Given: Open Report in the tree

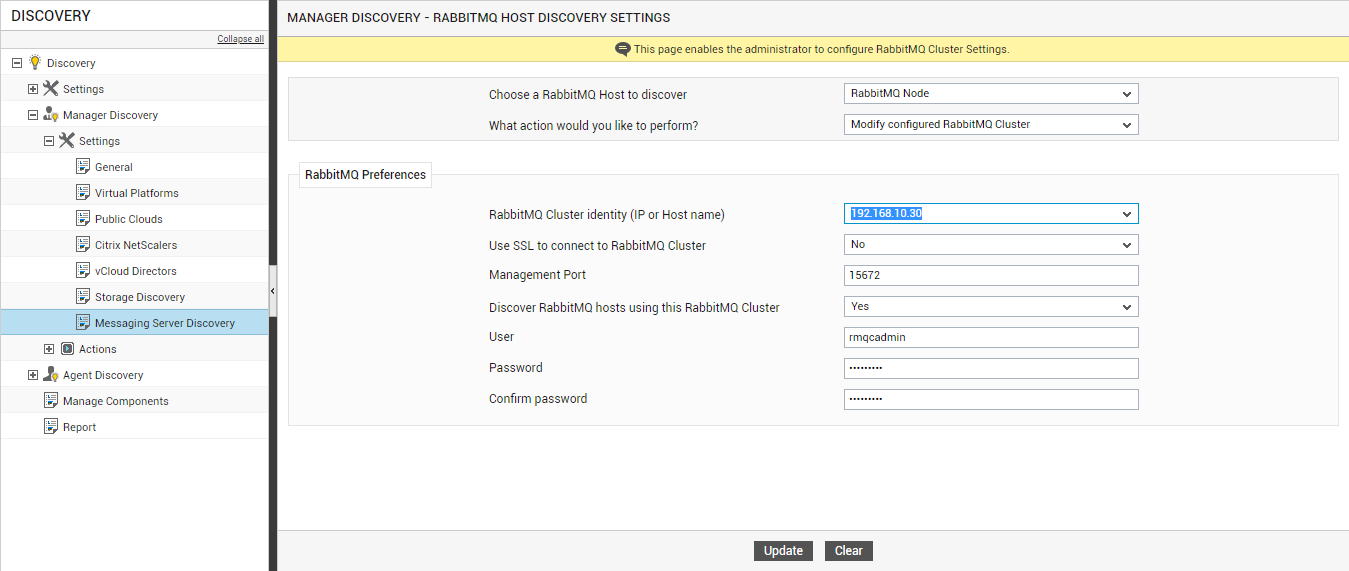Looking at the screenshot, I should [x=80, y=427].
